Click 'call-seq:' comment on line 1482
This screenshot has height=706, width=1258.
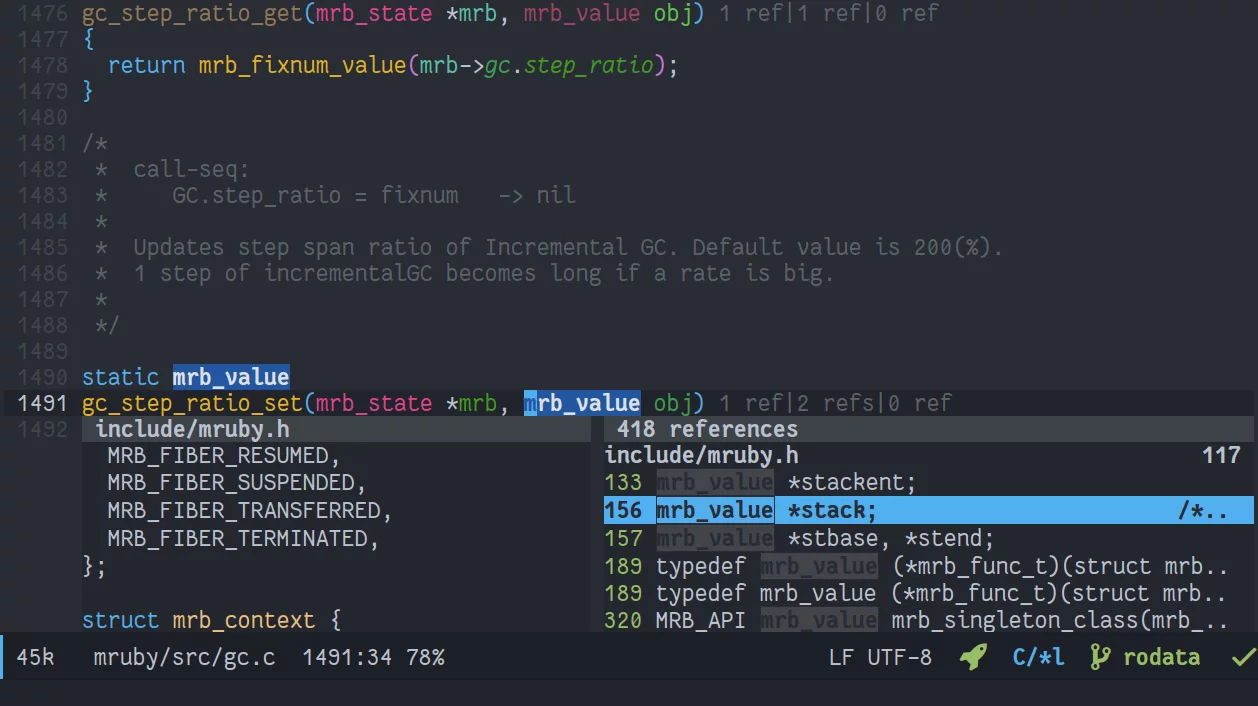click(192, 169)
